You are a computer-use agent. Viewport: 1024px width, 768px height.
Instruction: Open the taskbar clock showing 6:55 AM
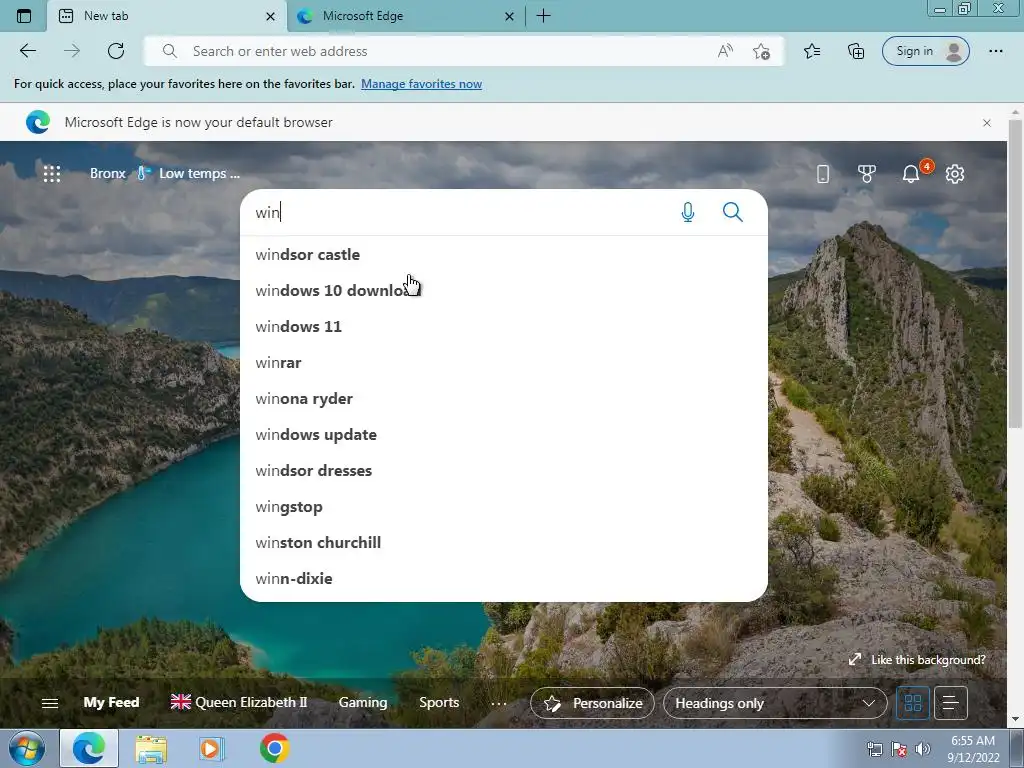pyautogui.click(x=973, y=749)
